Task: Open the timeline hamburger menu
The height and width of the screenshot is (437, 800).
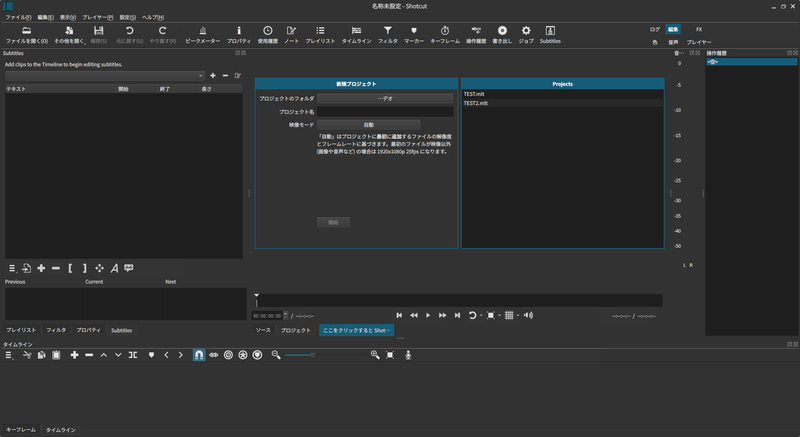Action: tap(9, 355)
